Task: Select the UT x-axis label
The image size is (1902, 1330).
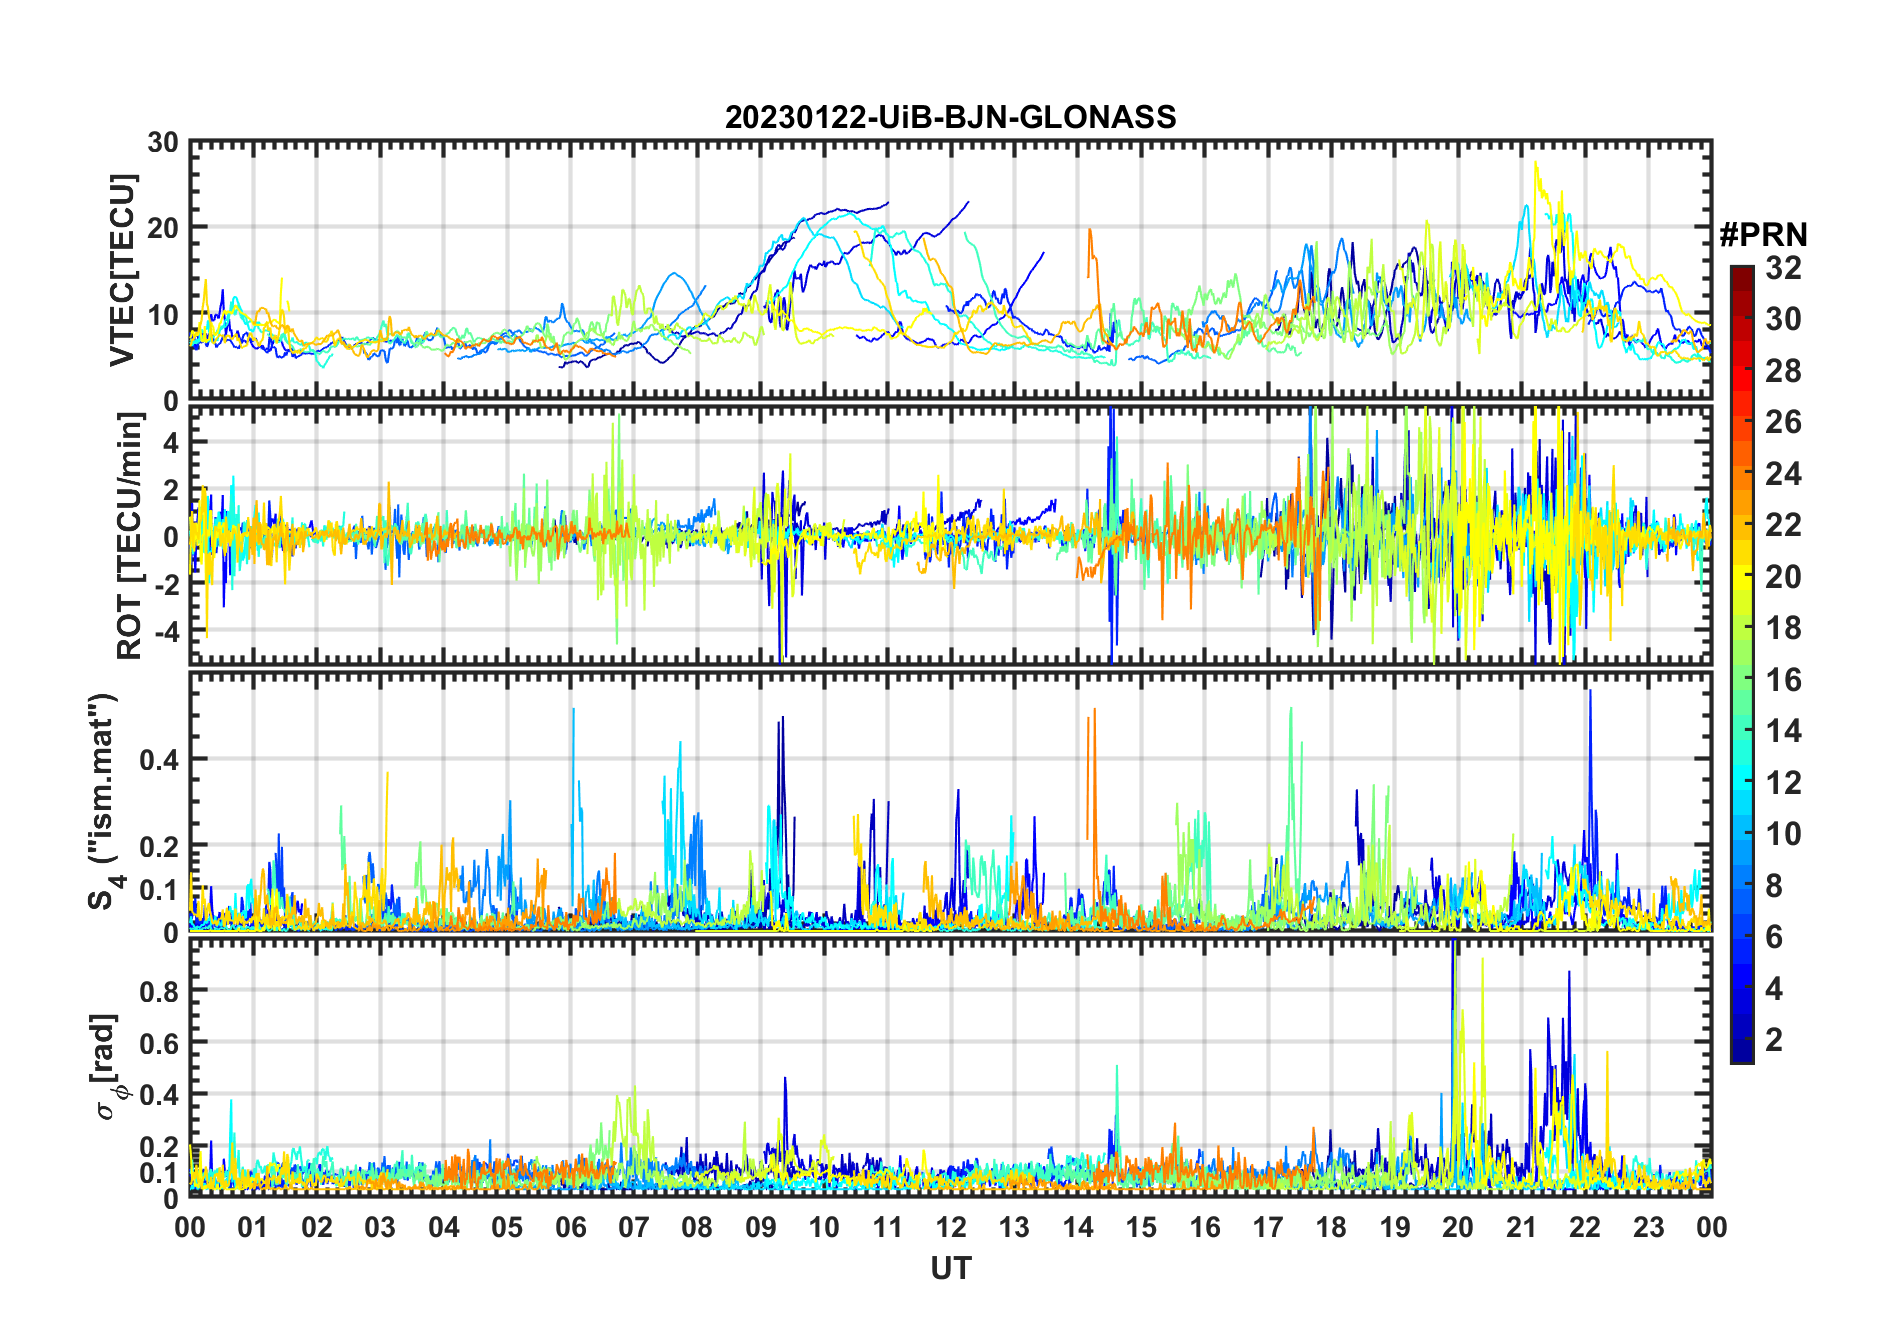Action: [951, 1268]
